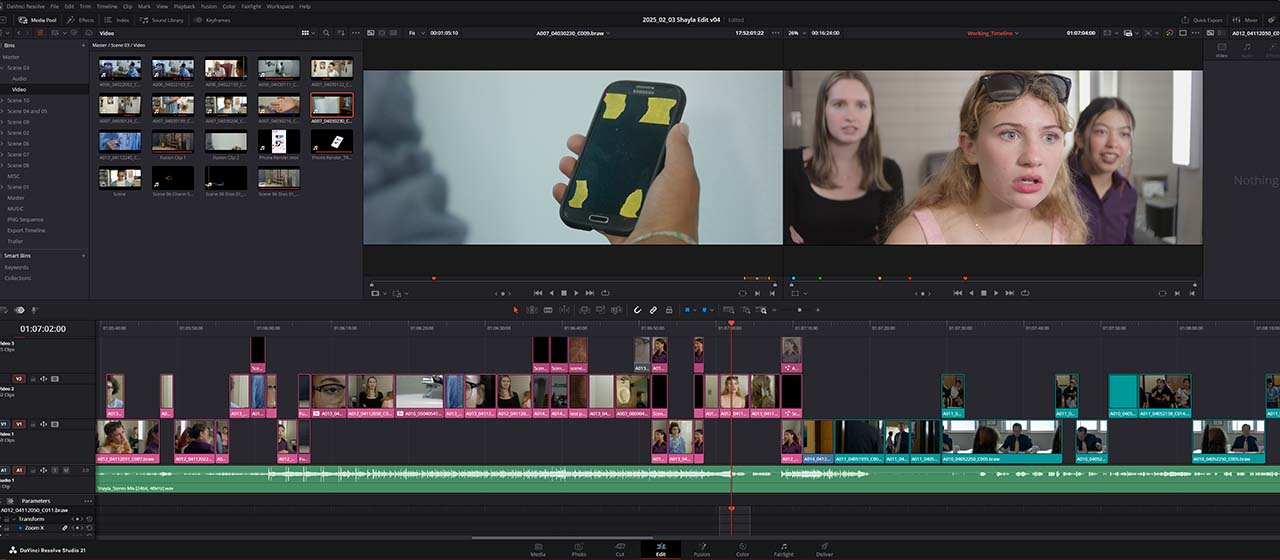Click the Quick Export button
Viewport: 1280px width, 560px height.
coord(1203,19)
